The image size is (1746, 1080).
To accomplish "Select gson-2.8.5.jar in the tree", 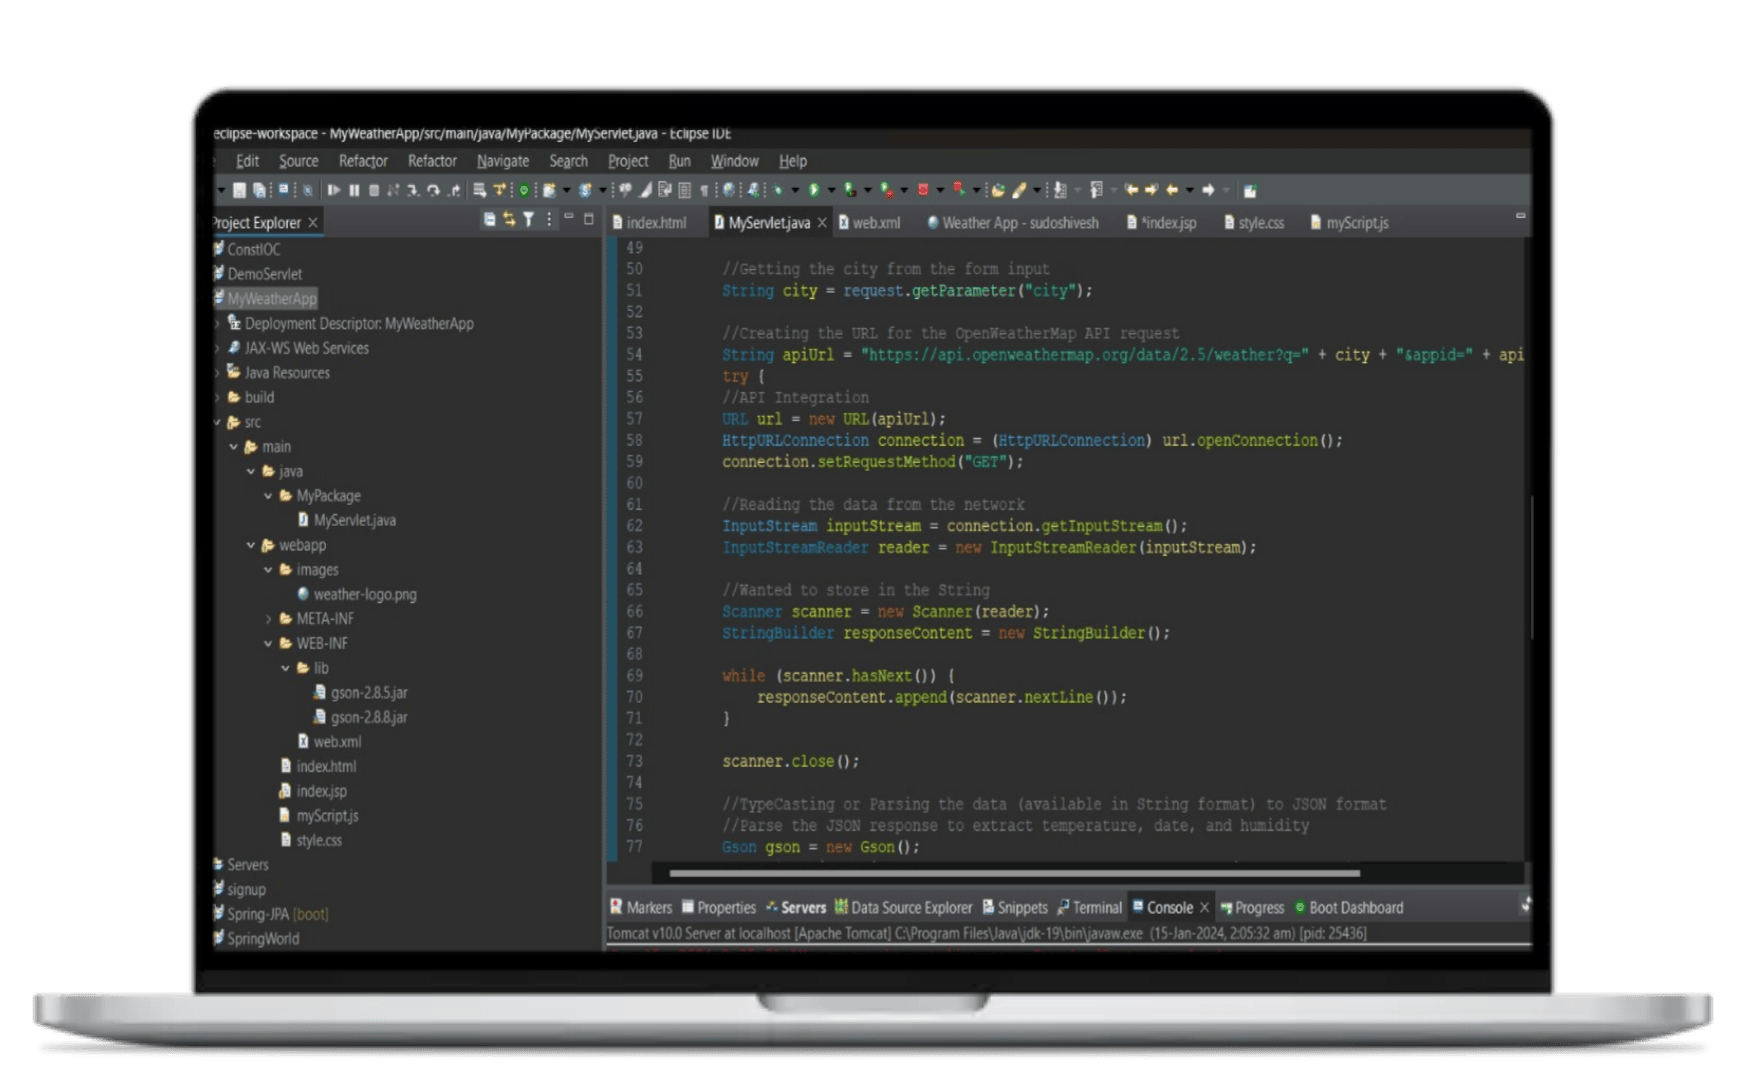I will pyautogui.click(x=360, y=693).
